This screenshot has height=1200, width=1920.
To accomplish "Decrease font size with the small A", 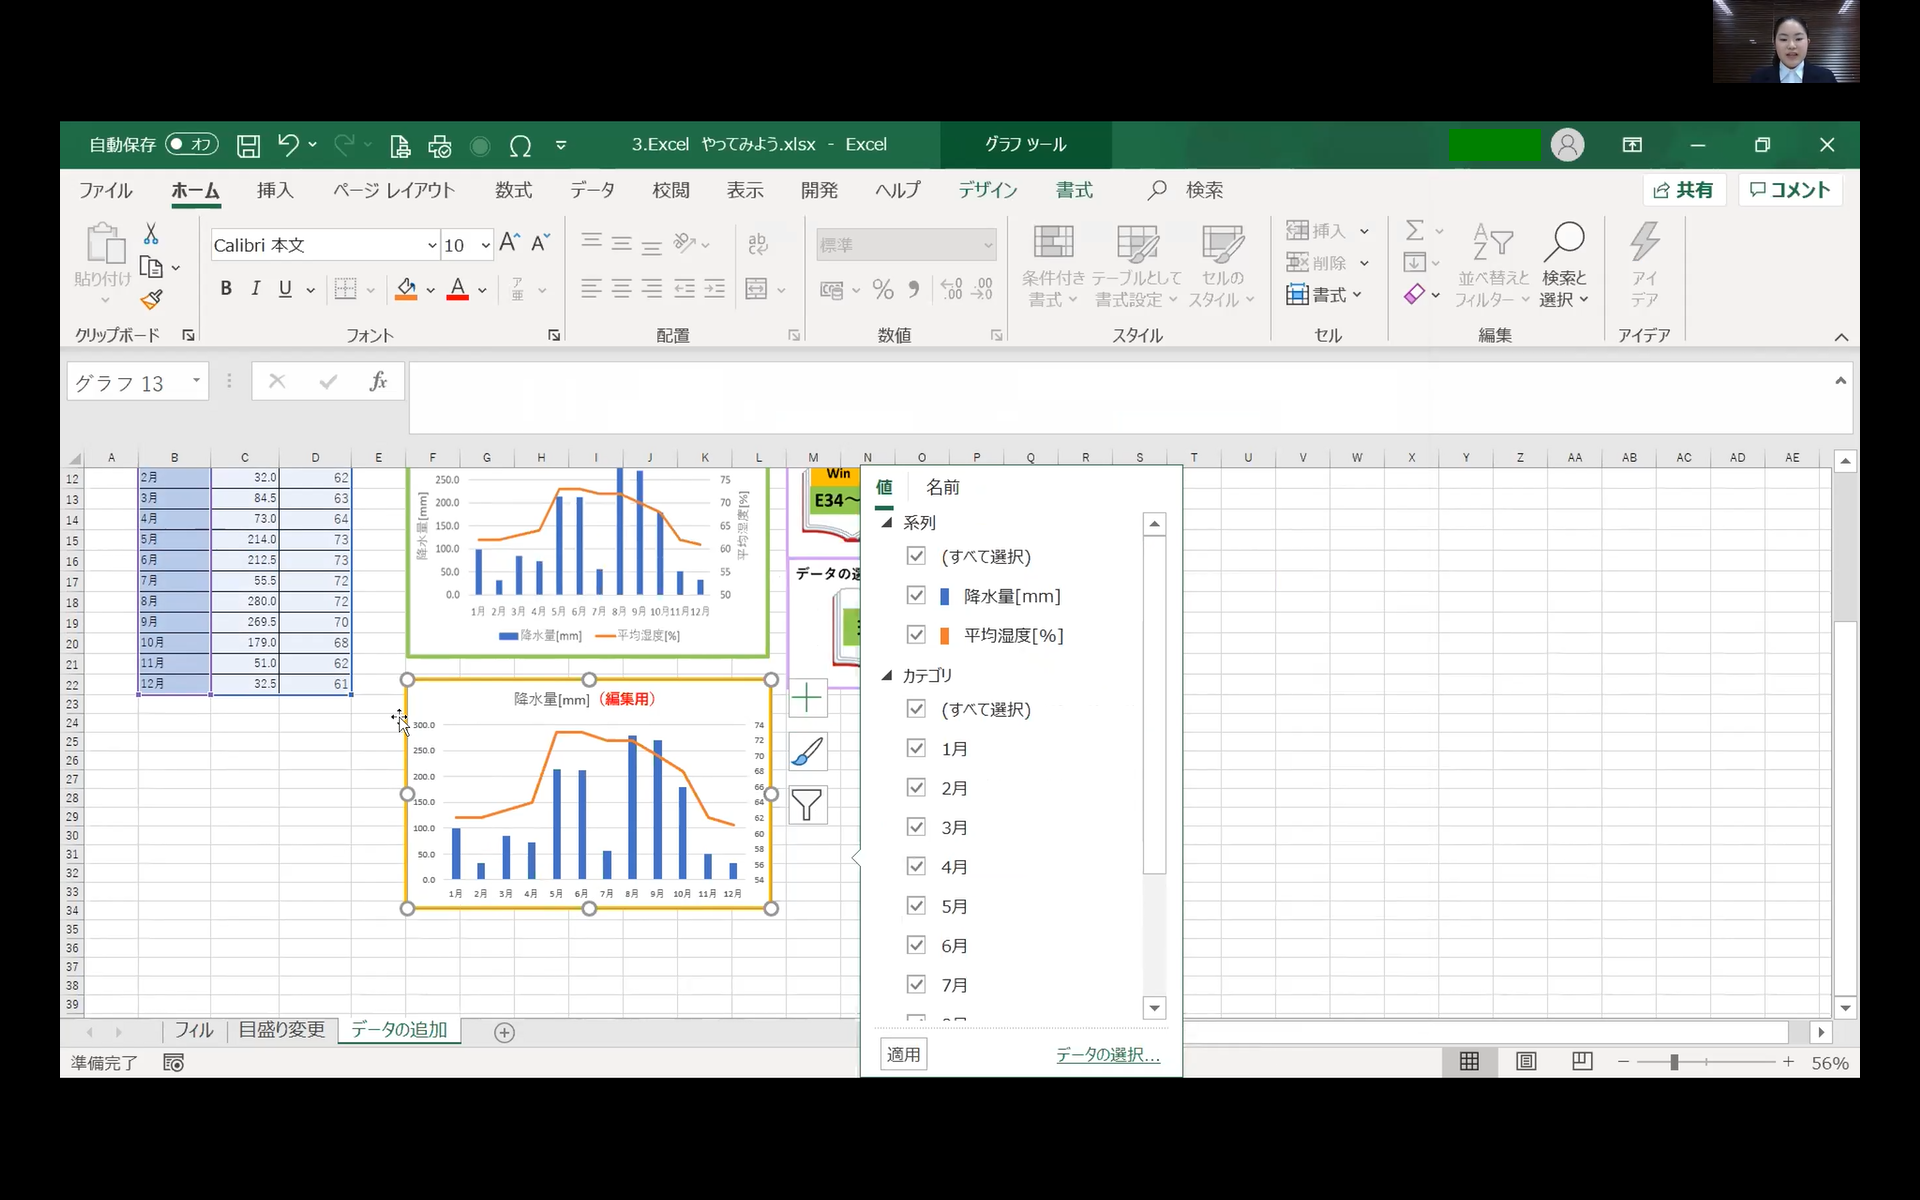I will pyautogui.click(x=540, y=243).
